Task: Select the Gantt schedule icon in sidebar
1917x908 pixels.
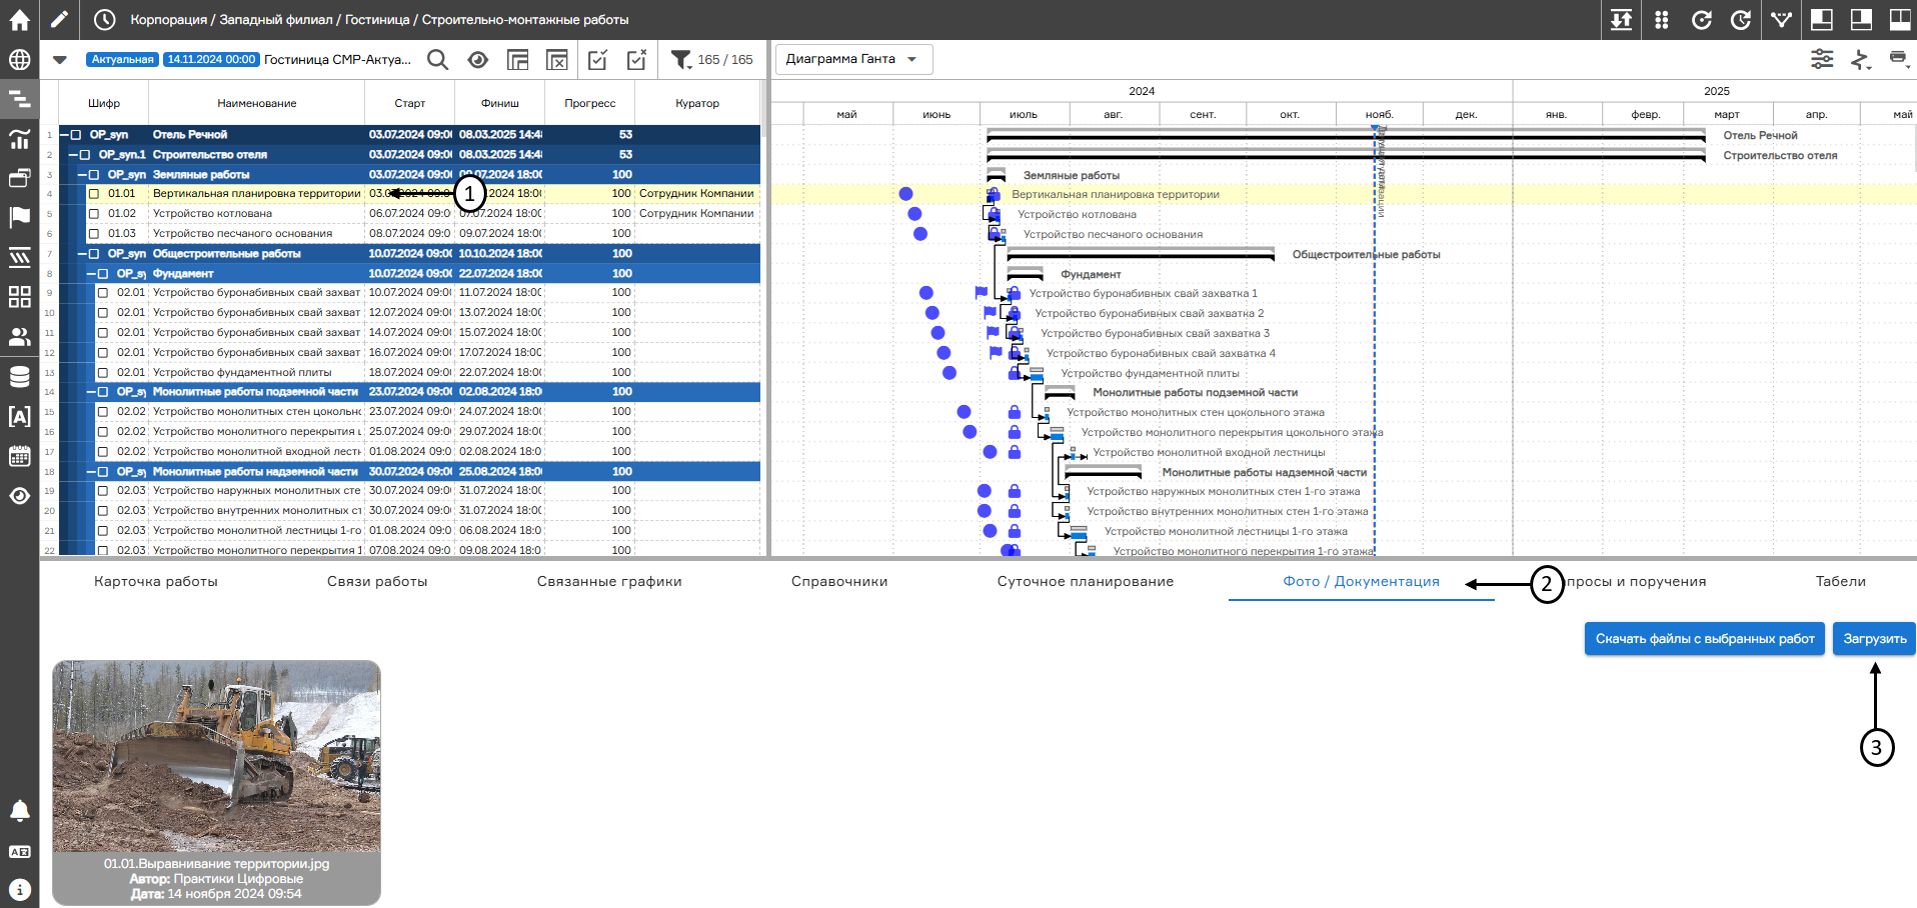Action: click(x=19, y=99)
